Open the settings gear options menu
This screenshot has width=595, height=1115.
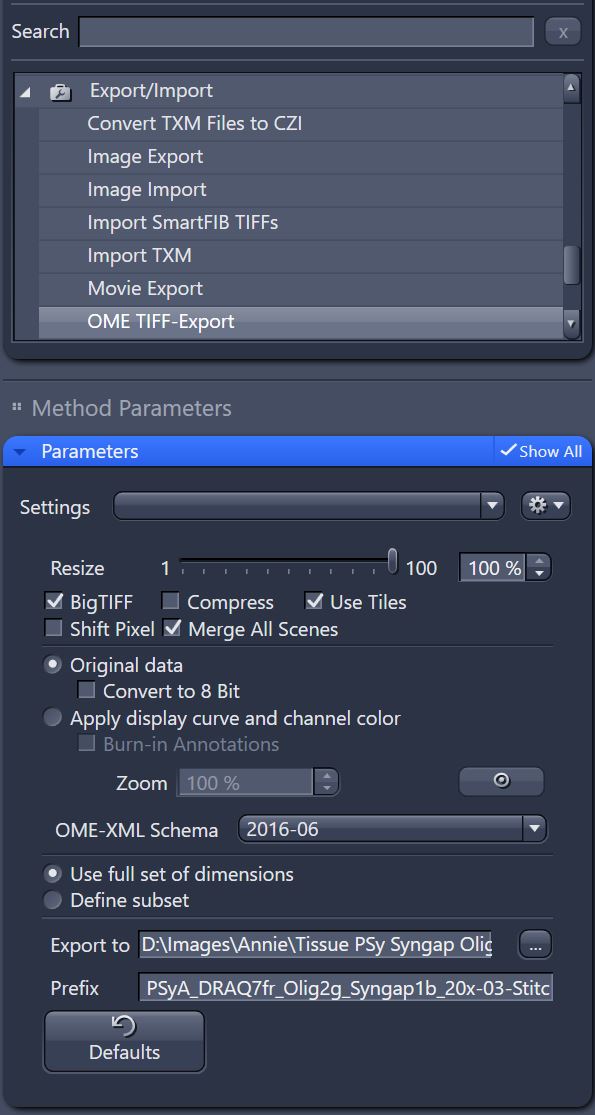(x=546, y=506)
